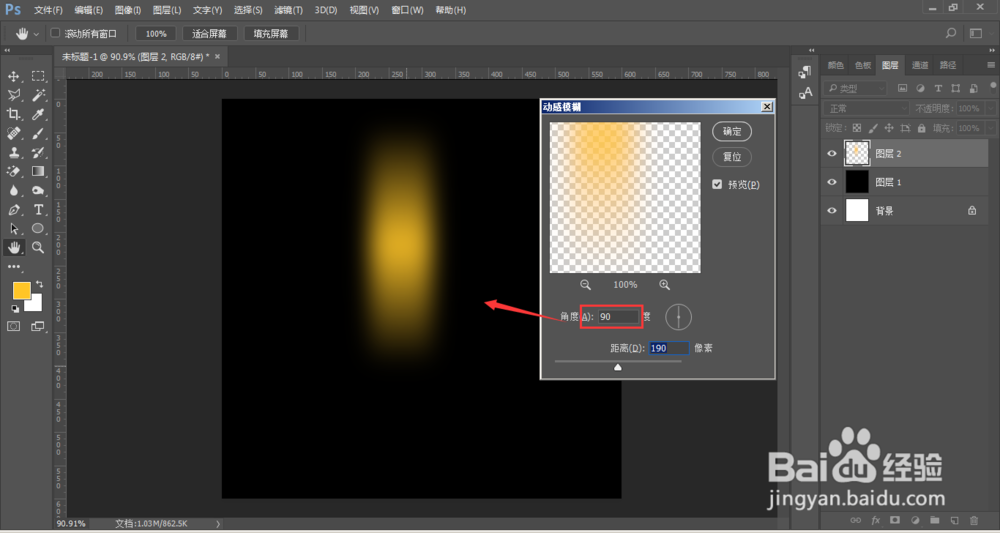This screenshot has height=533, width=1000.
Task: Select the Zoom tool in toolbar
Action: [x=38, y=247]
